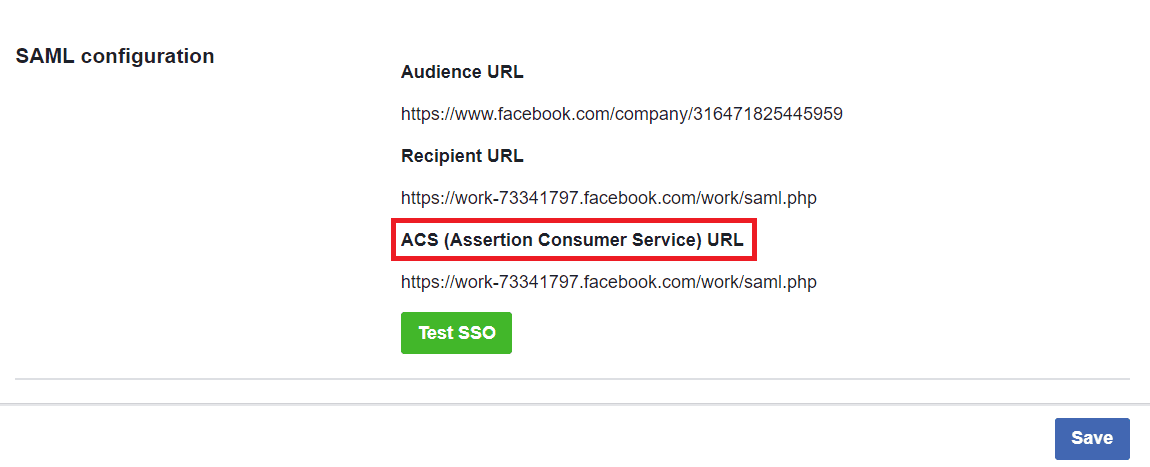The width and height of the screenshot is (1150, 467).
Task: Click the green Test SSO button
Action: coord(456,333)
